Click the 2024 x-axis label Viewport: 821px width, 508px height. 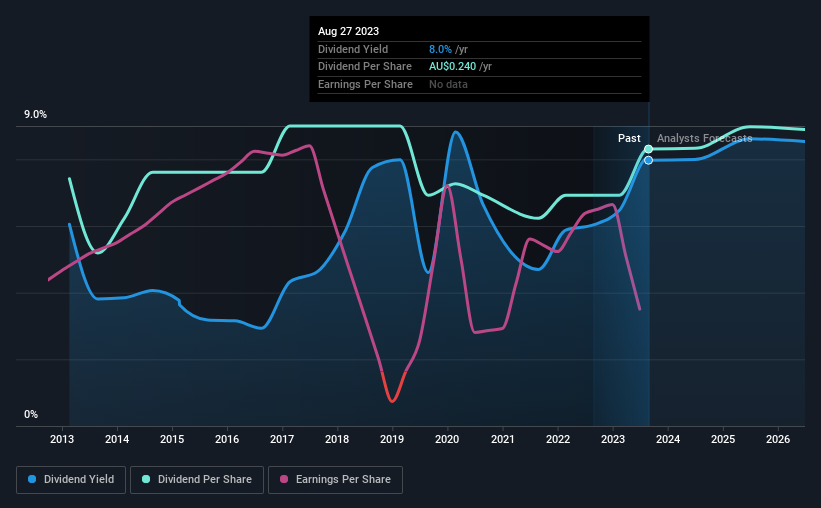click(668, 439)
